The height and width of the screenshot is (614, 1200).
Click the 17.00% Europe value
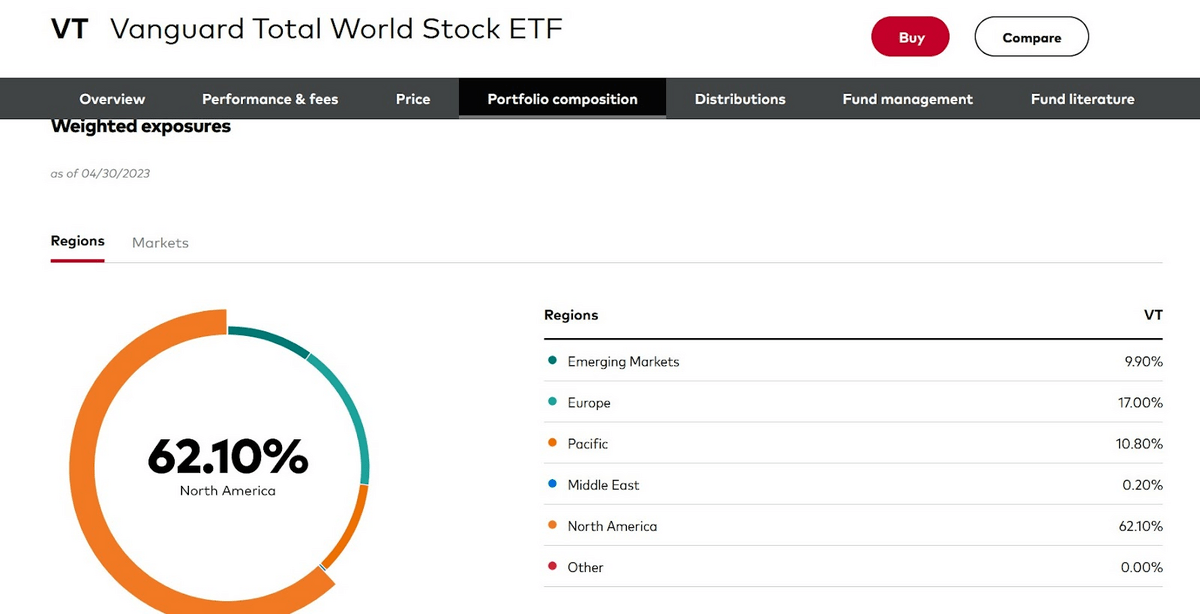click(x=1140, y=403)
